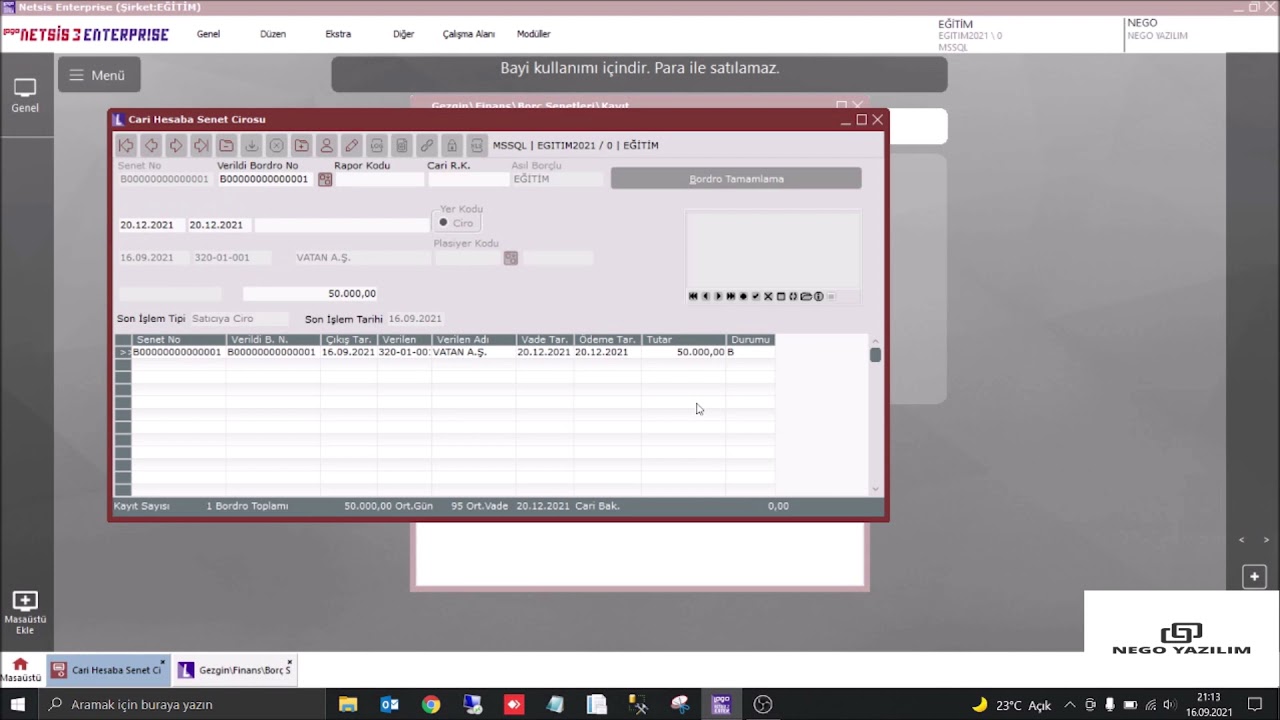Open the Menü hamburger button
The image size is (1280, 720).
(98, 75)
